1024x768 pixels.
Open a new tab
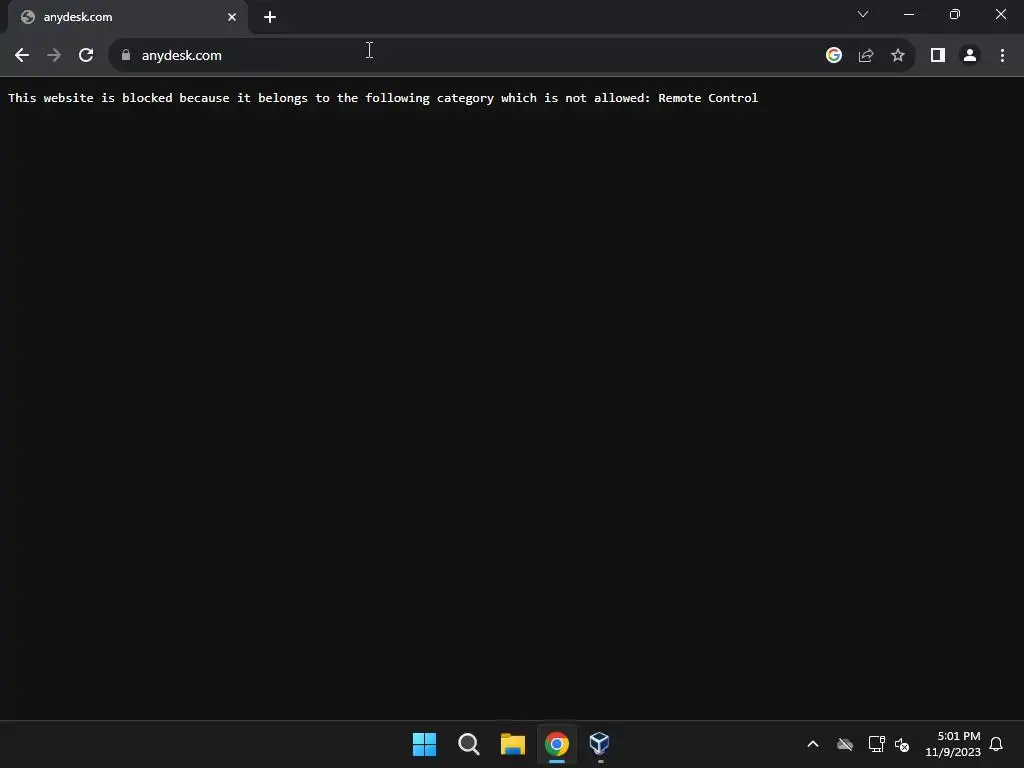coord(270,17)
